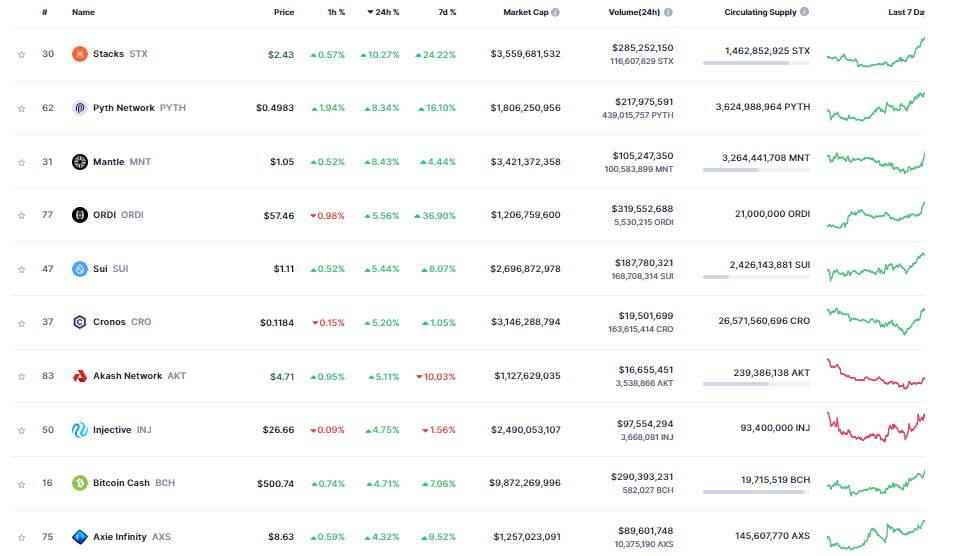The image size is (953, 556).
Task: Click the Akash Network 7d -10.03% value
Action: (x=436, y=377)
